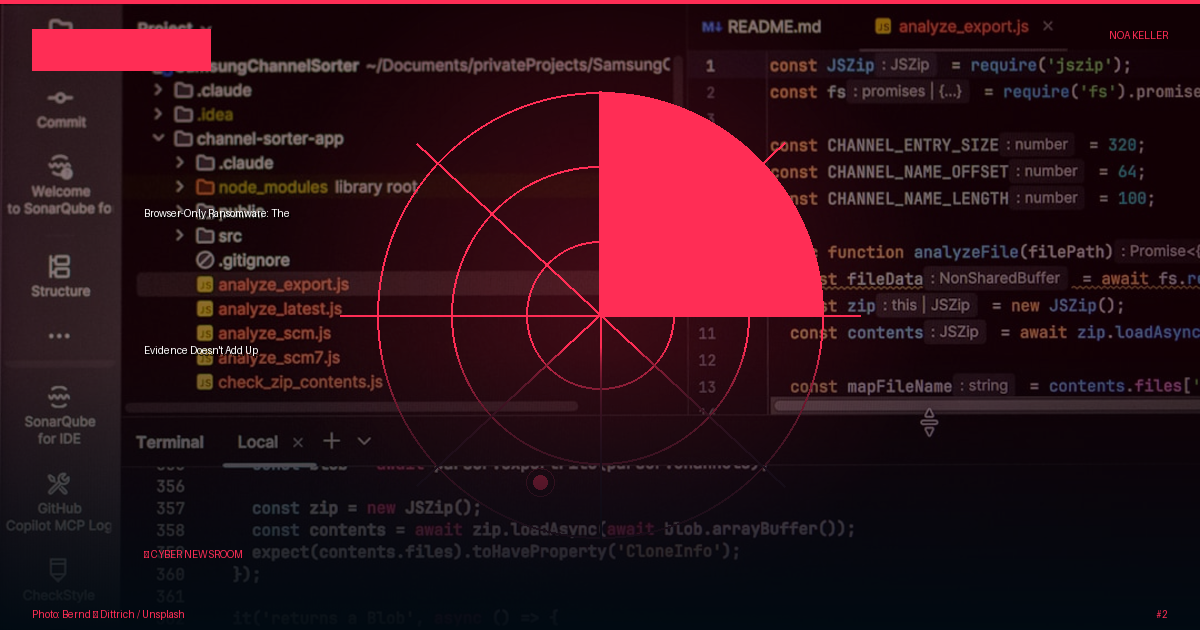This screenshot has height=630, width=1200.
Task: Open analyze_scm7.js file
Action: coord(279,357)
